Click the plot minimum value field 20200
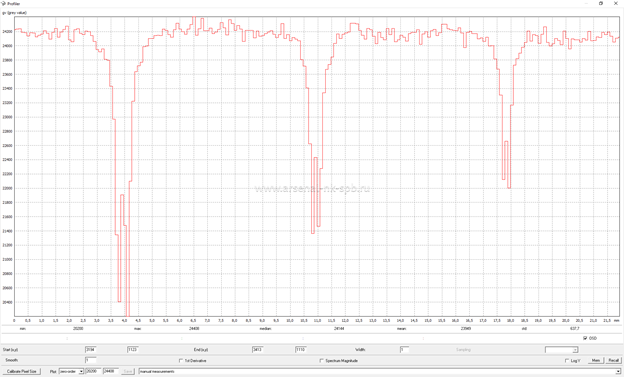 tap(93, 371)
